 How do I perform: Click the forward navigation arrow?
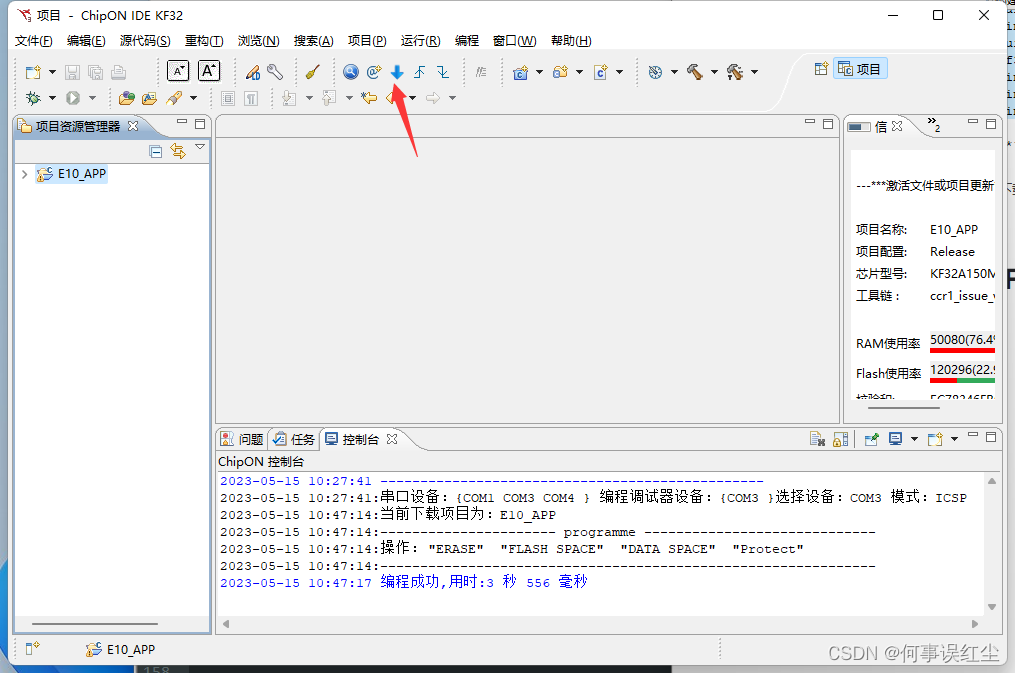tap(433, 98)
